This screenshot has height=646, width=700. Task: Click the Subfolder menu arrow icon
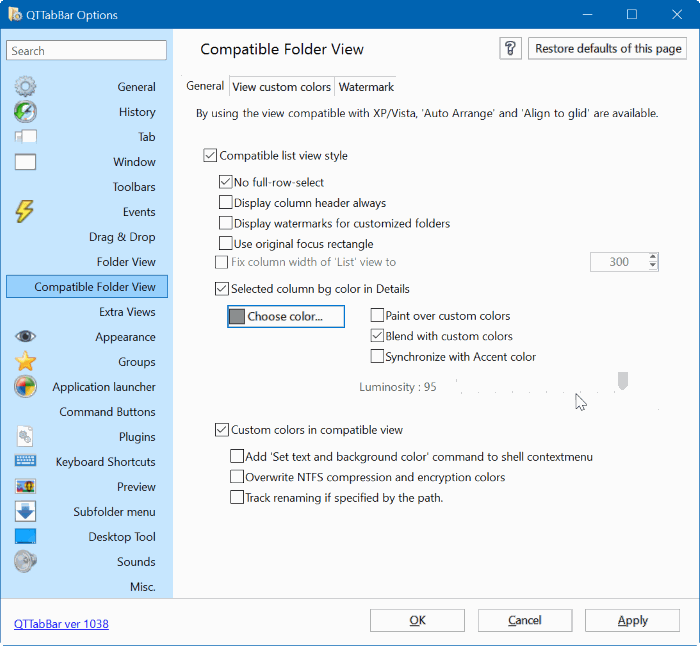[25, 511]
